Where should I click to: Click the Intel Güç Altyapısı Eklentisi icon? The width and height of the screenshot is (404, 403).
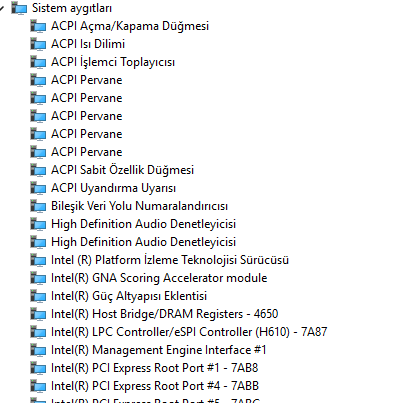(x=38, y=296)
